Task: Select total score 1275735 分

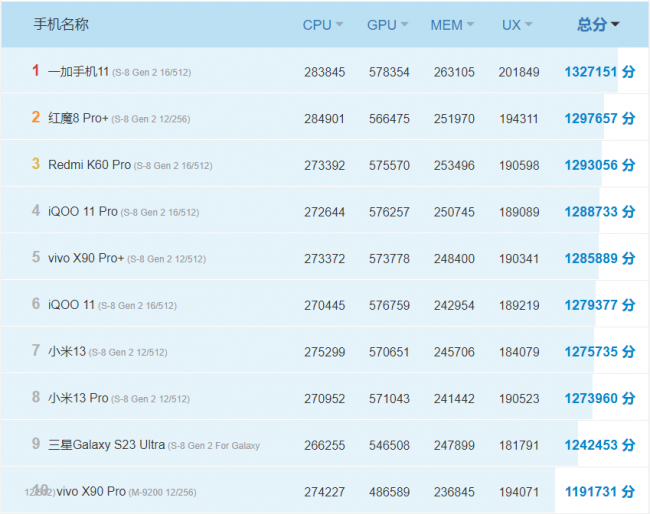Action: 599,352
